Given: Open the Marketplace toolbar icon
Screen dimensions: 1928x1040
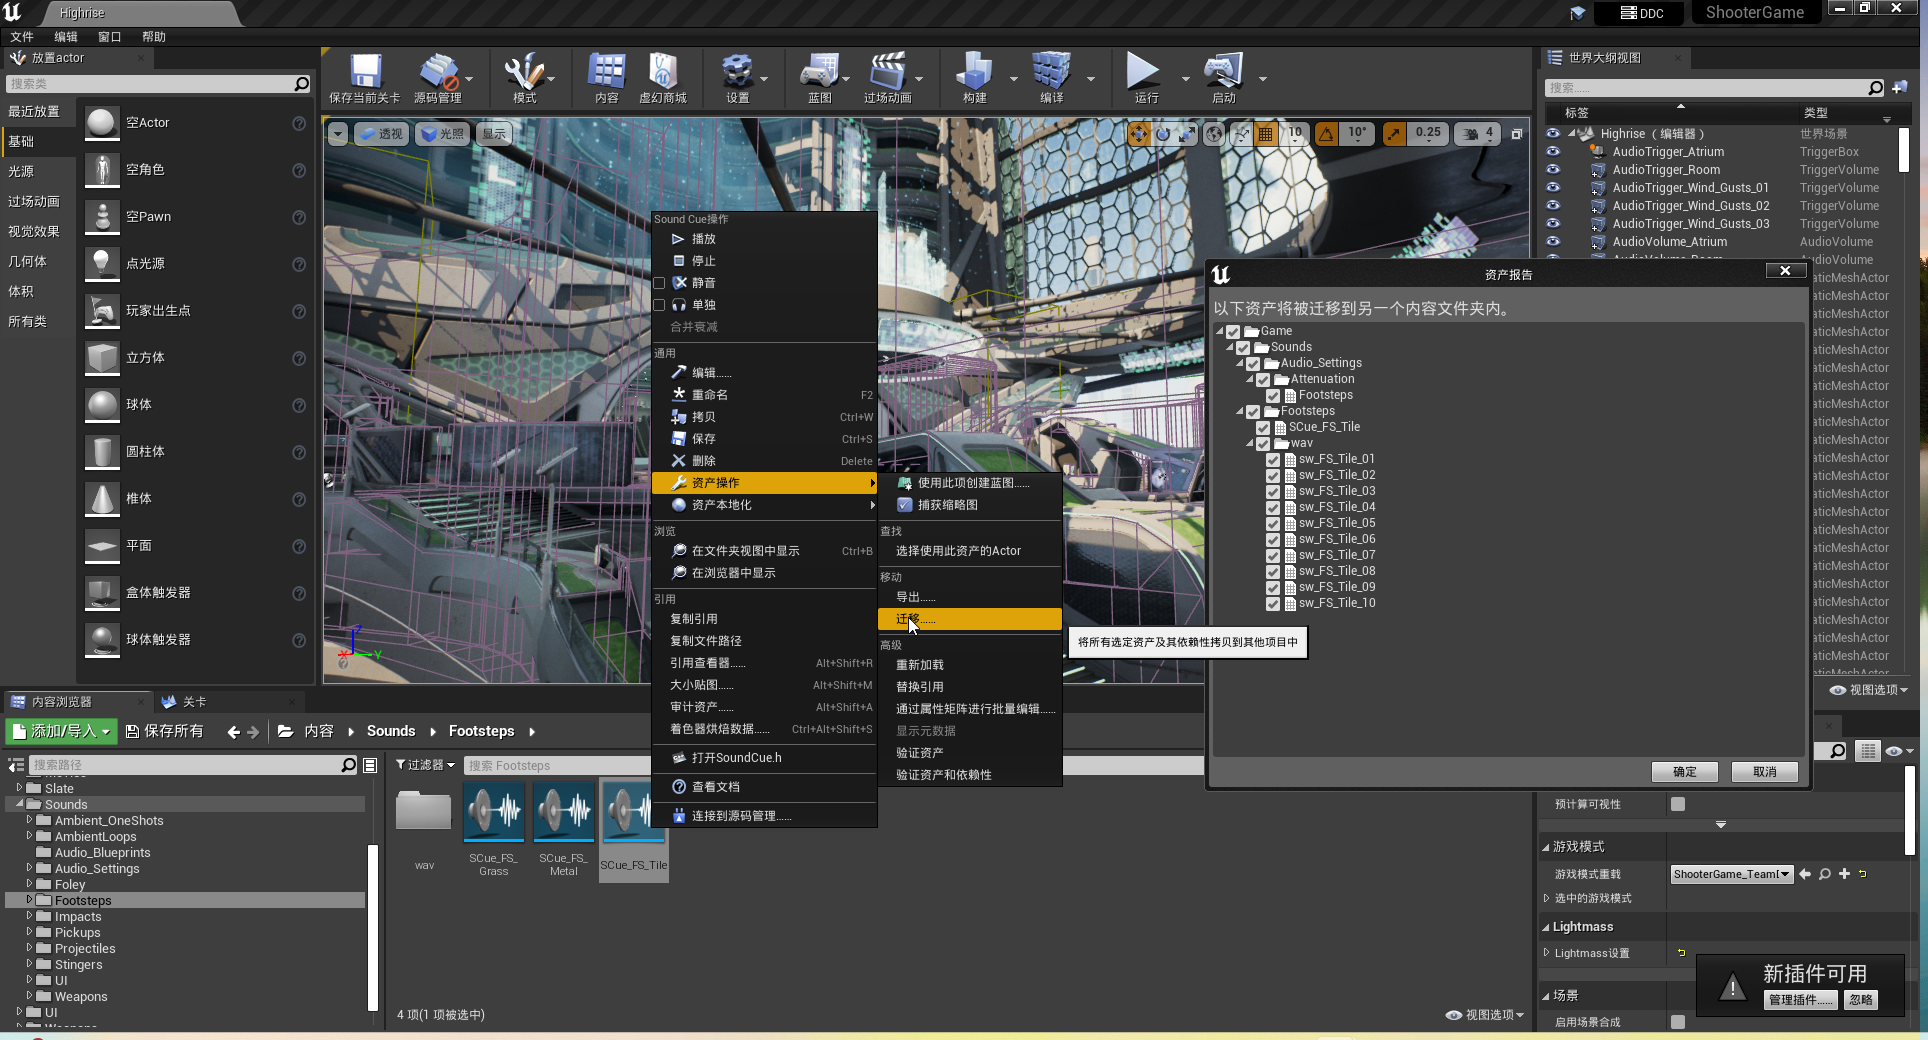Looking at the screenshot, I should 662,72.
